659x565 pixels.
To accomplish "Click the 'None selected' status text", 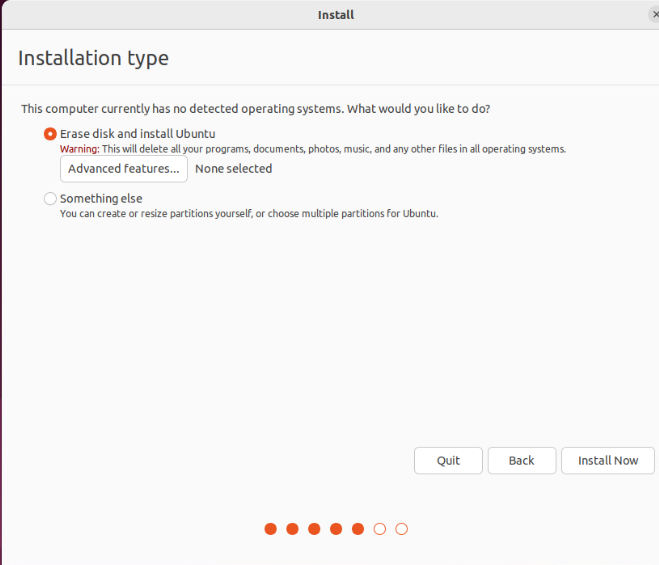I will (x=234, y=169).
